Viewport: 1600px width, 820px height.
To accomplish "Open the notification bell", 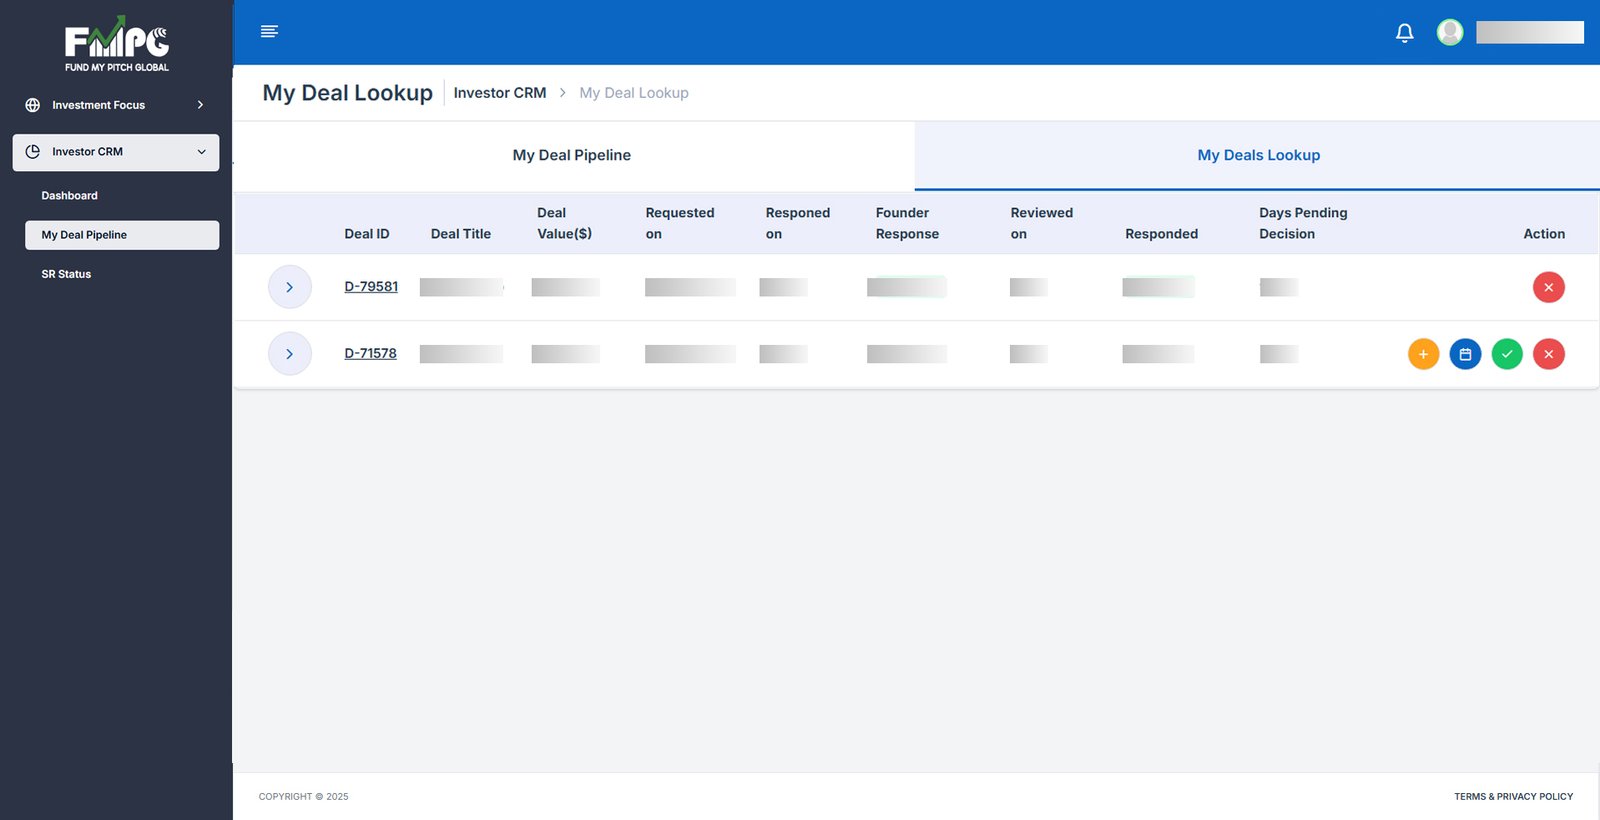I will pos(1404,33).
